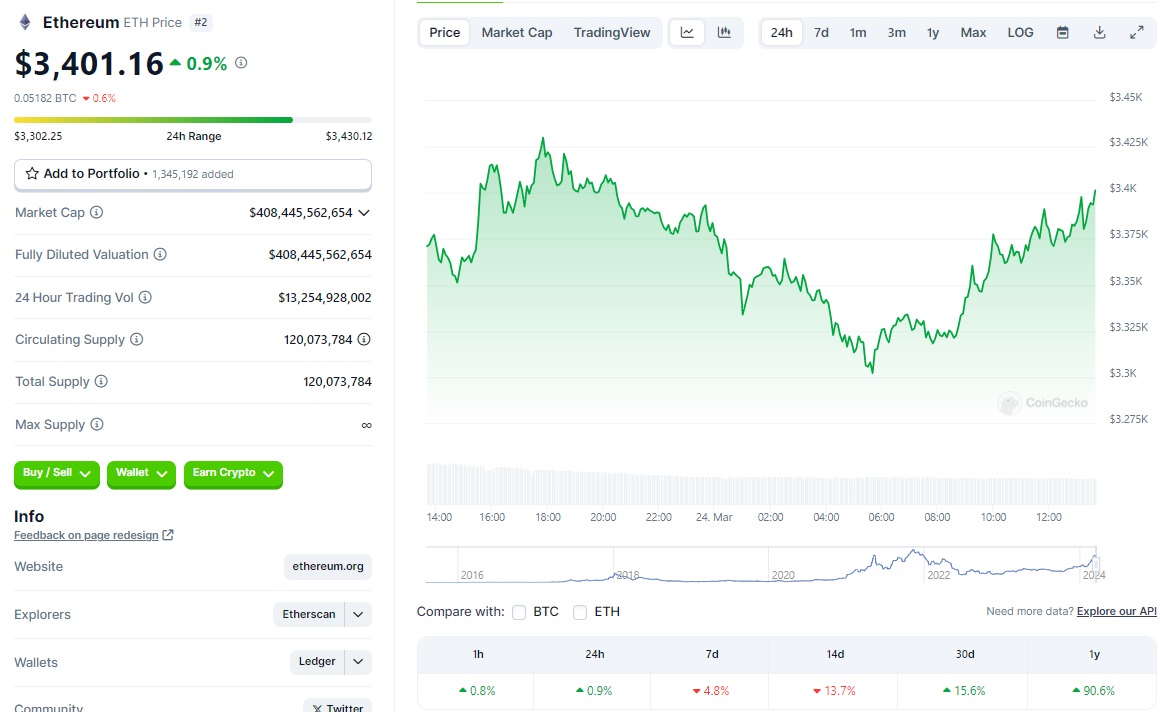The height and width of the screenshot is (712, 1160).
Task: Click the download chart data icon
Action: (1099, 33)
